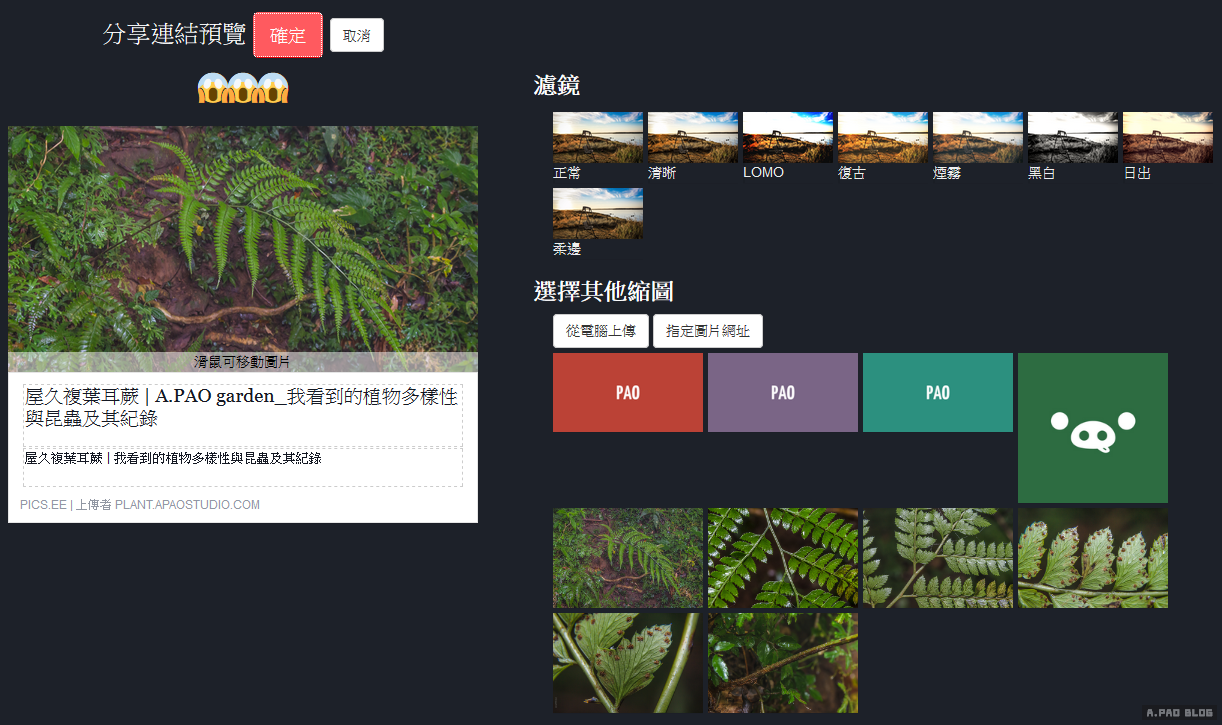Select the 正常 normal filter thumbnail
This screenshot has height=725, width=1222.
(x=597, y=137)
